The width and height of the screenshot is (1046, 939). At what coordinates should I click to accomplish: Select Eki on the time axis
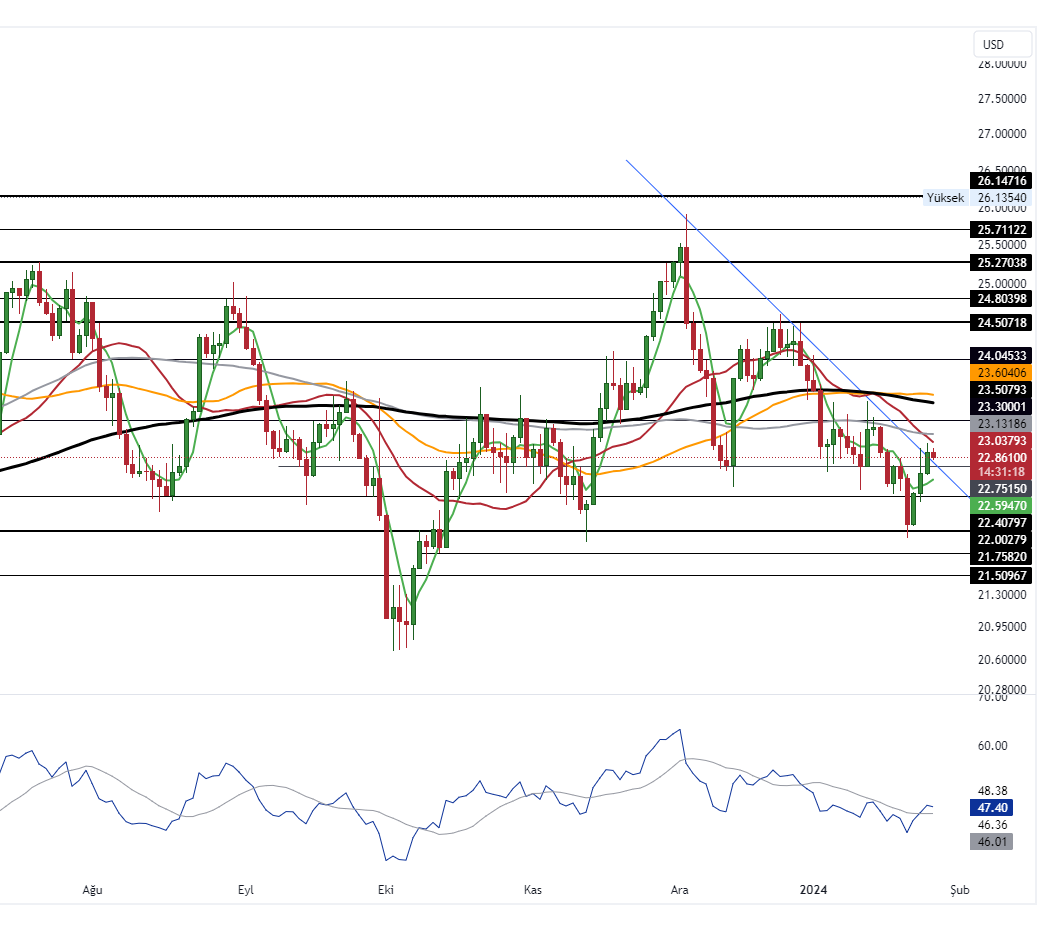click(x=385, y=889)
